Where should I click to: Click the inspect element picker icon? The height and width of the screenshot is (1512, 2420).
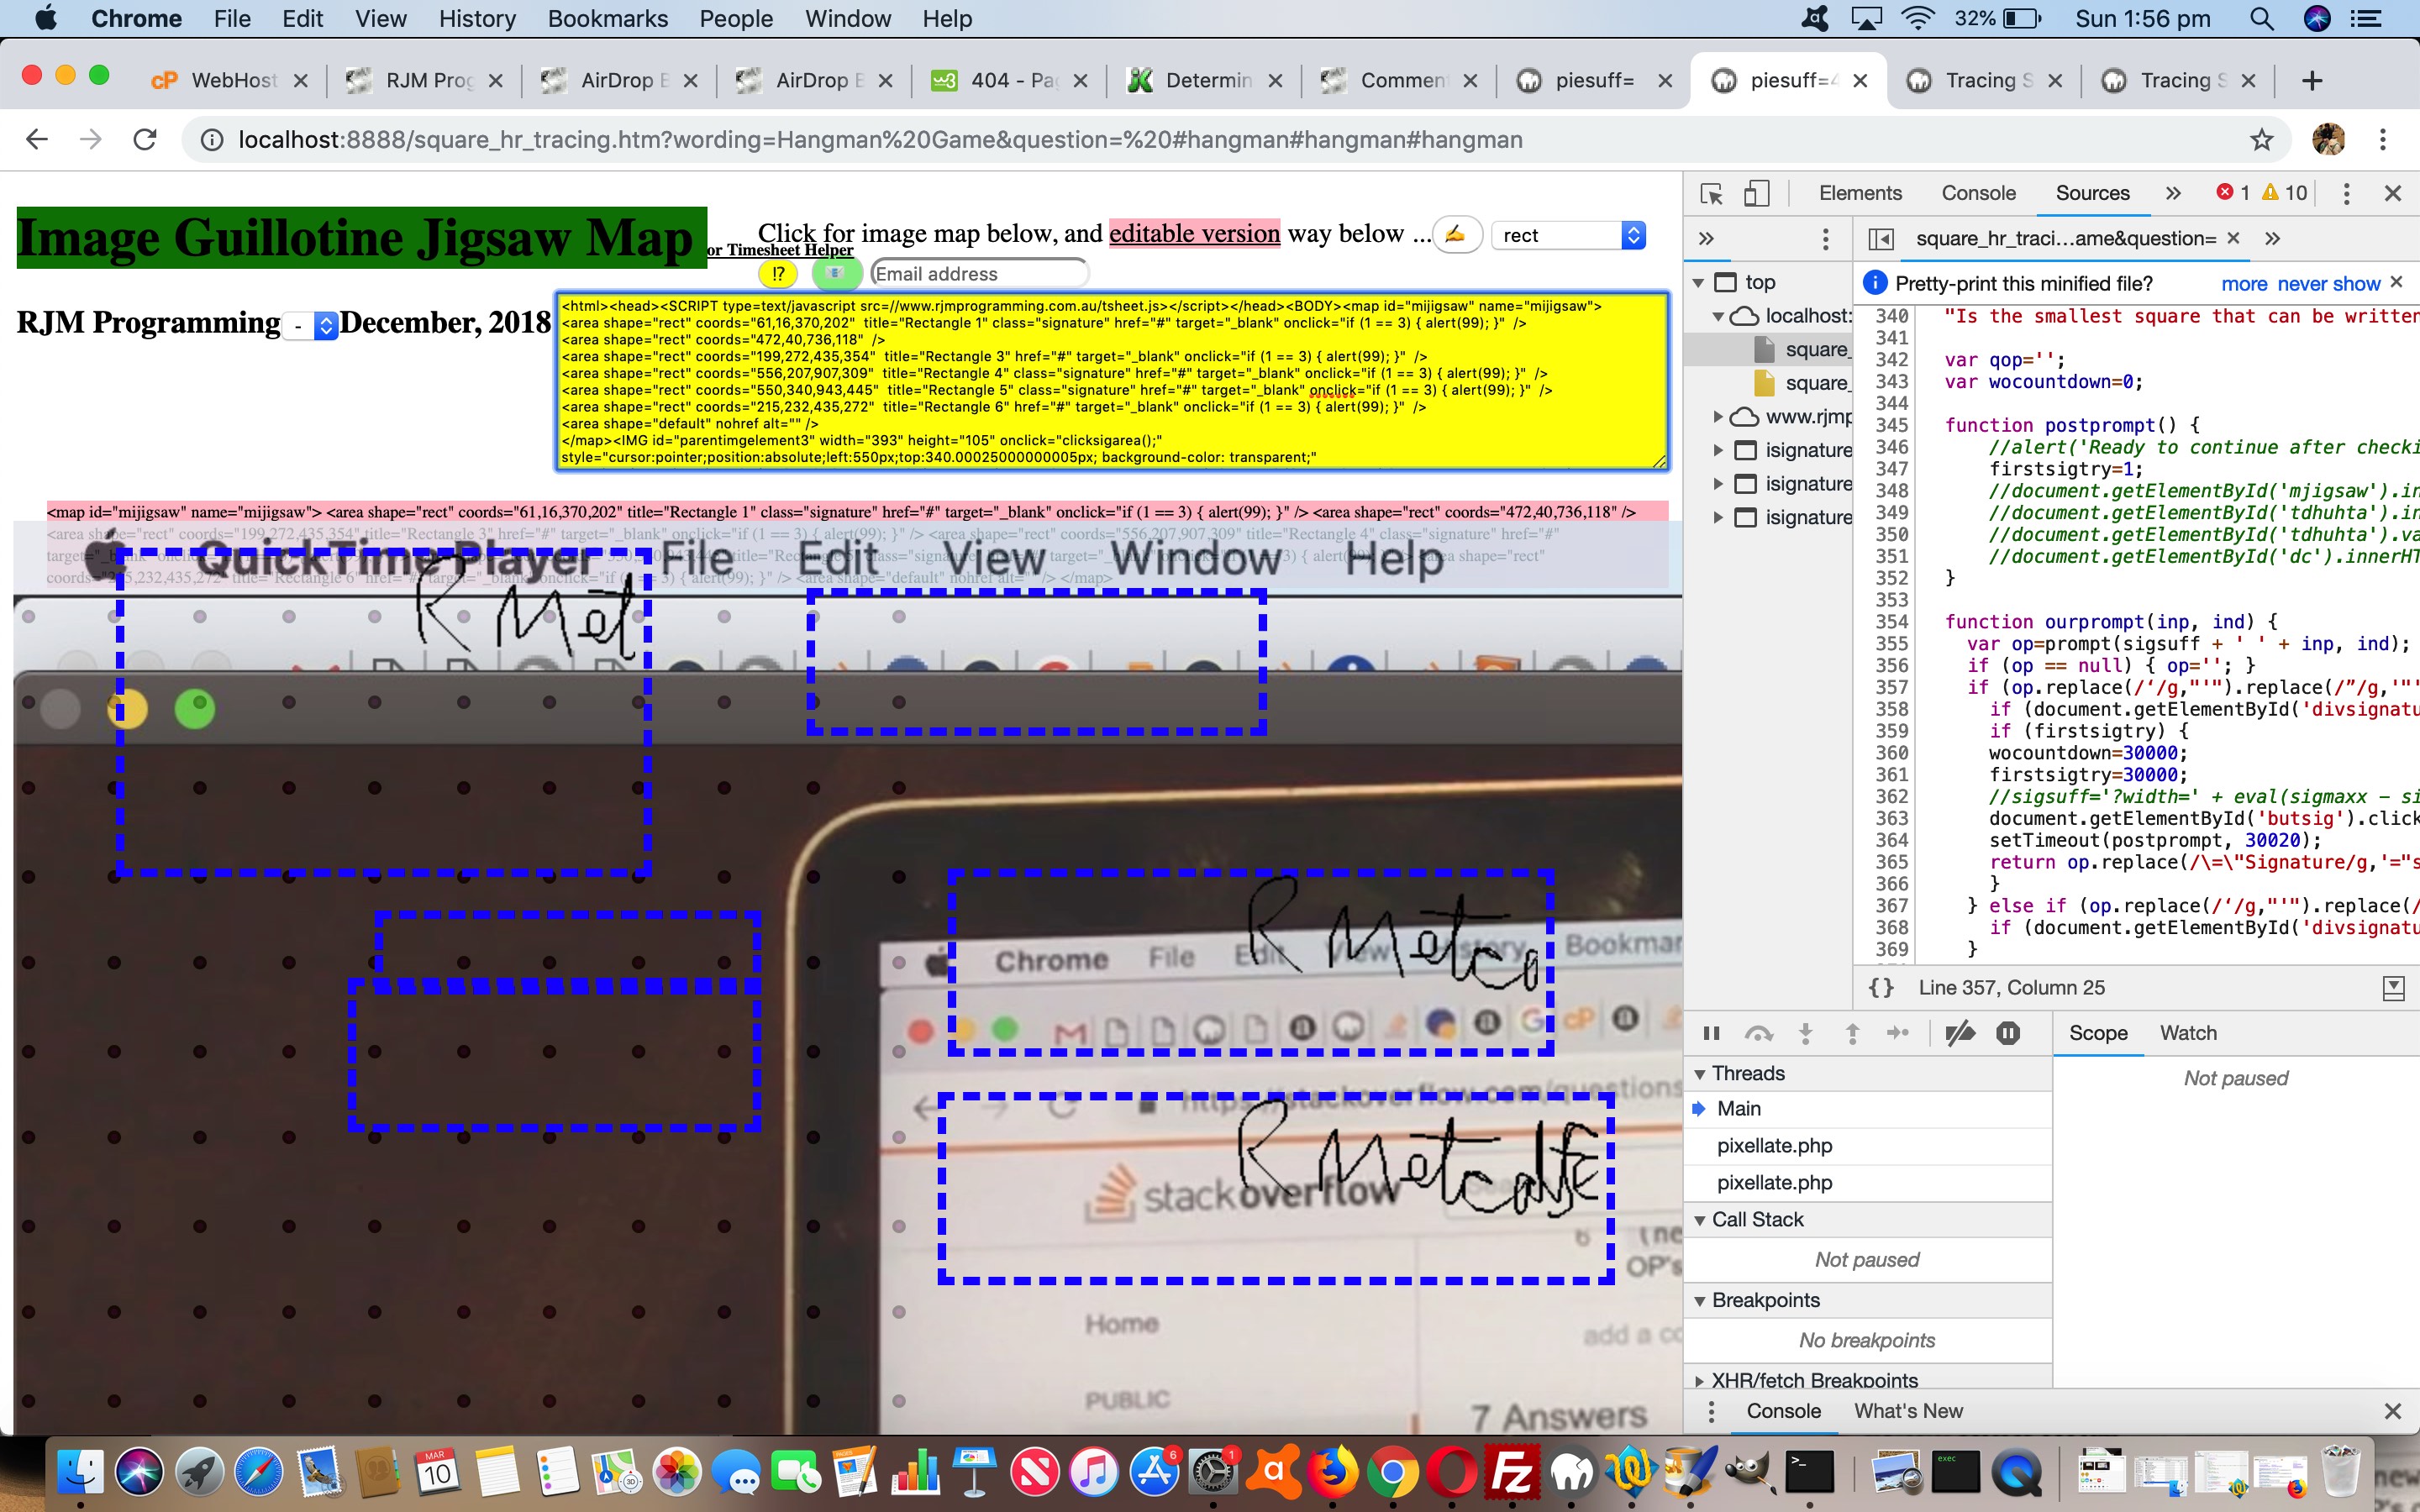pos(1711,193)
